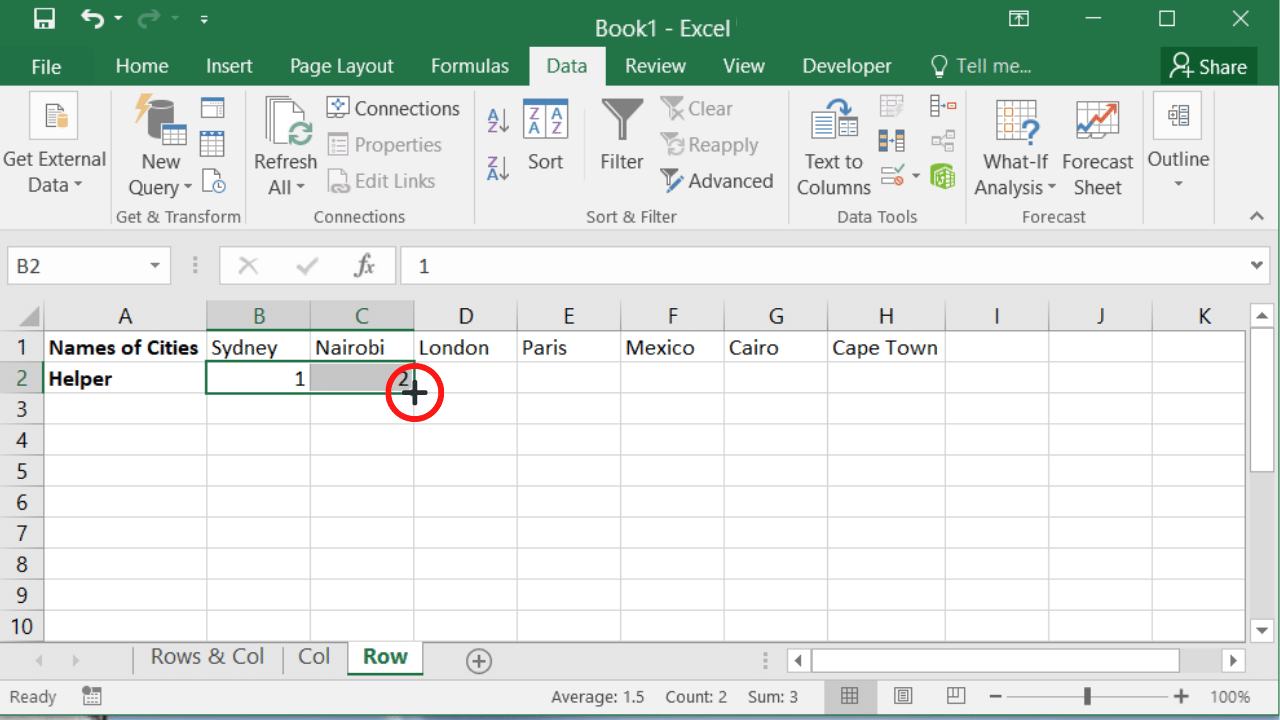Switch to Page Layout view in status bar
Viewport: 1280px width, 720px height.
pyautogui.click(x=903, y=696)
